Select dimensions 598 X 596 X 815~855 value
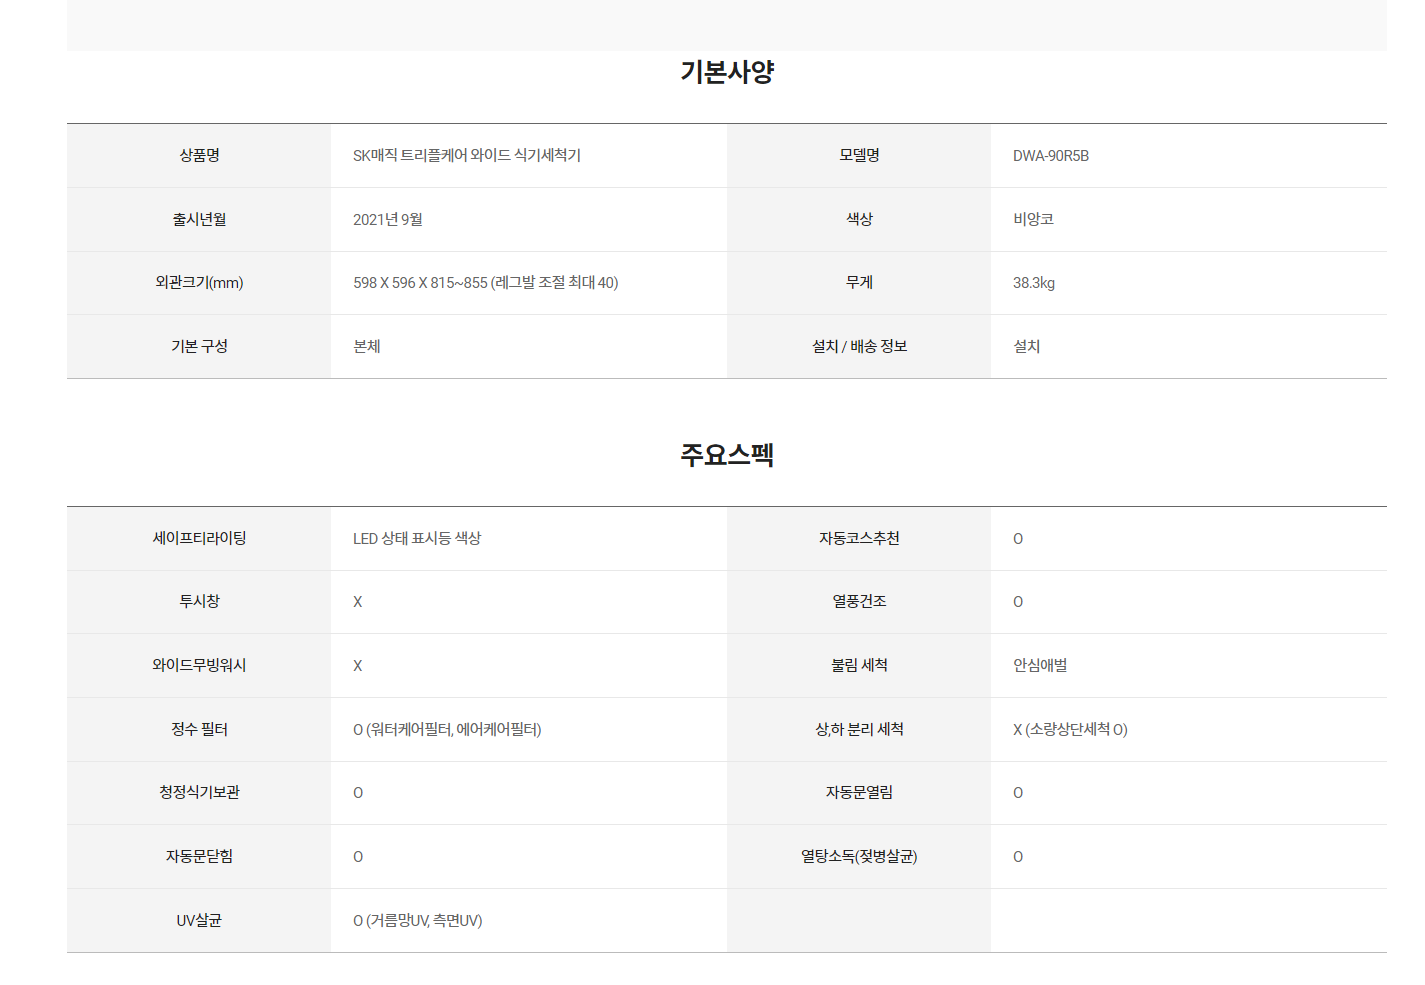 (x=486, y=283)
